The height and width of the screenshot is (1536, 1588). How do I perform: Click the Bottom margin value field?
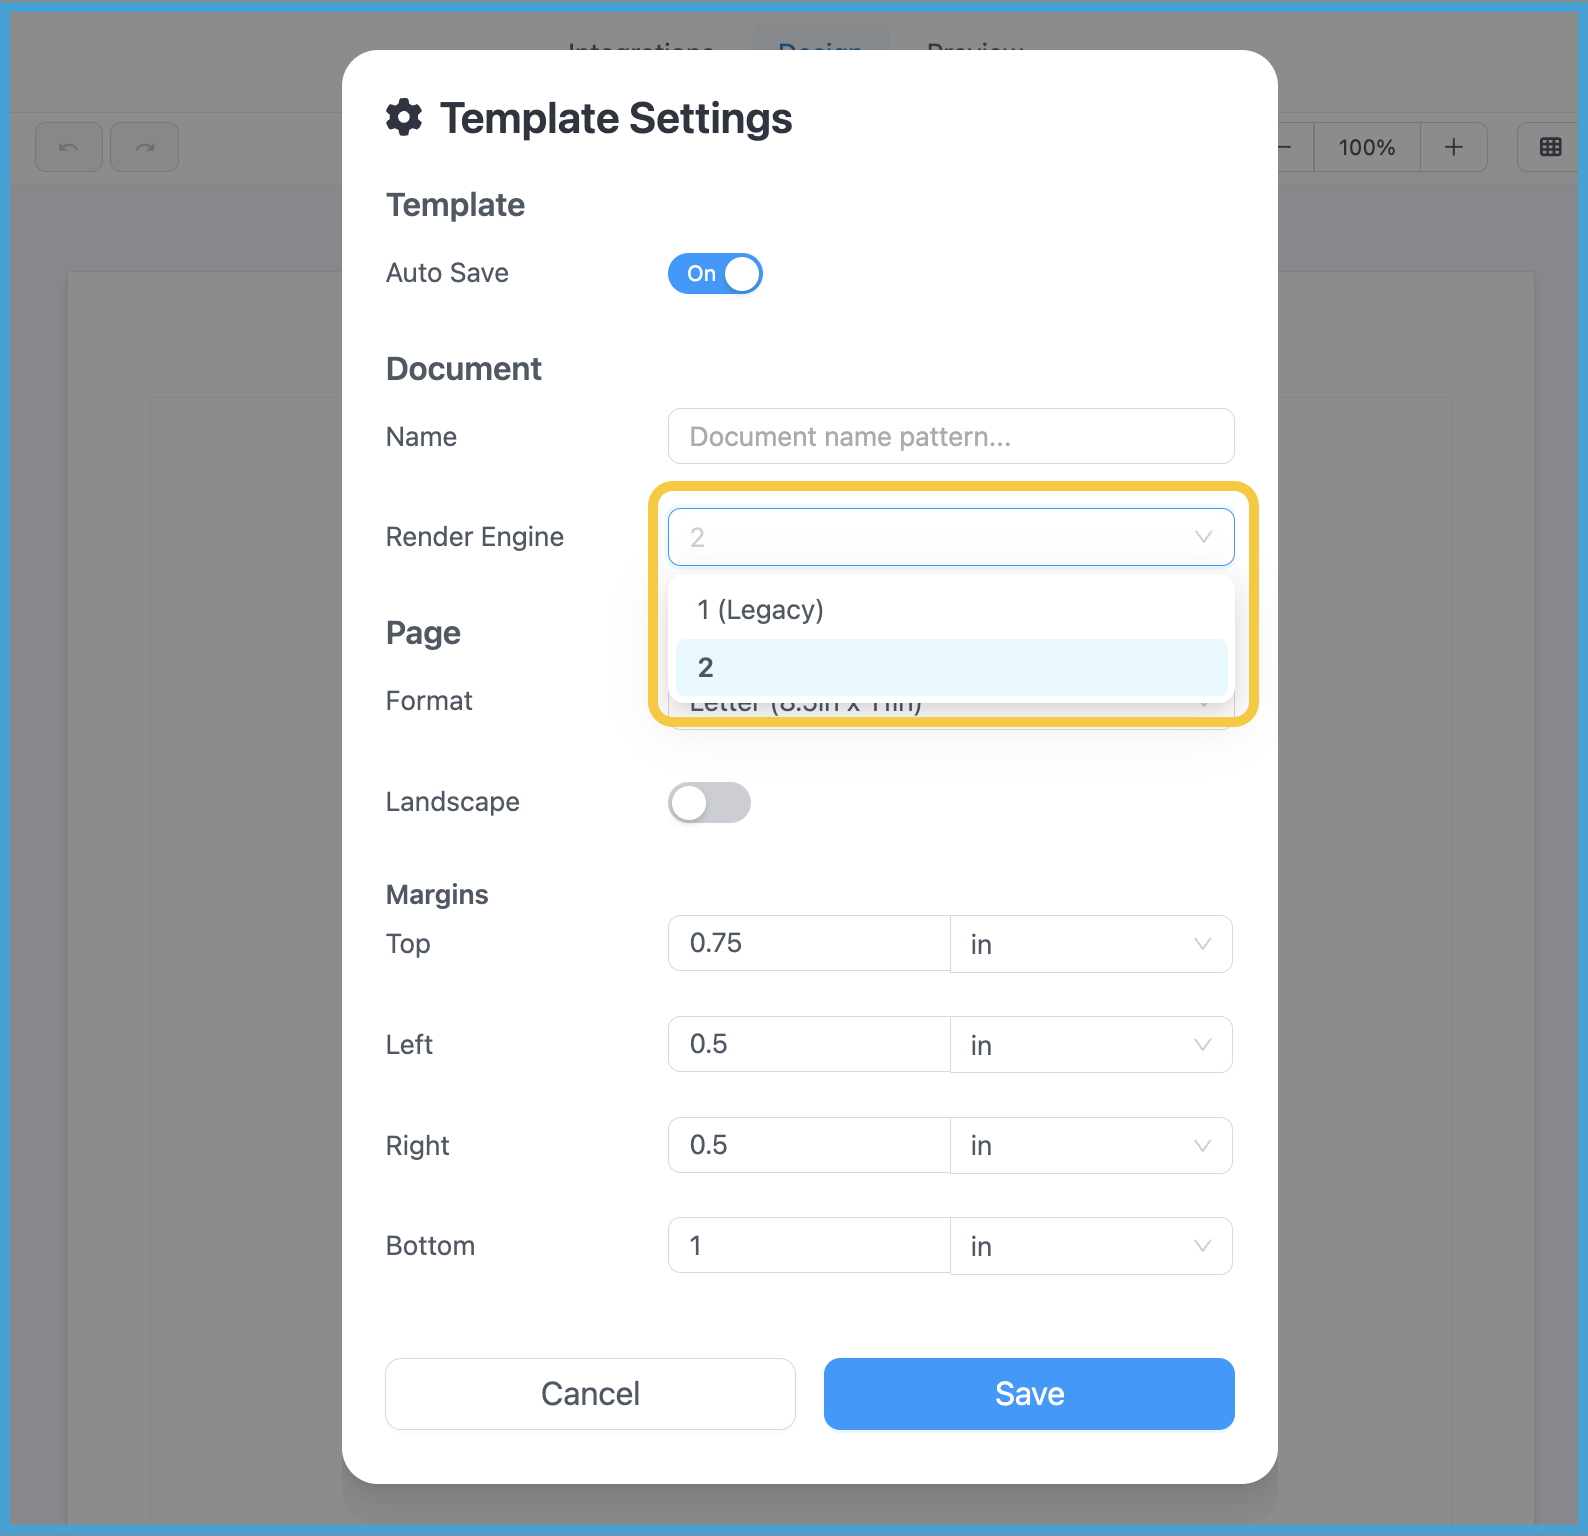point(808,1245)
